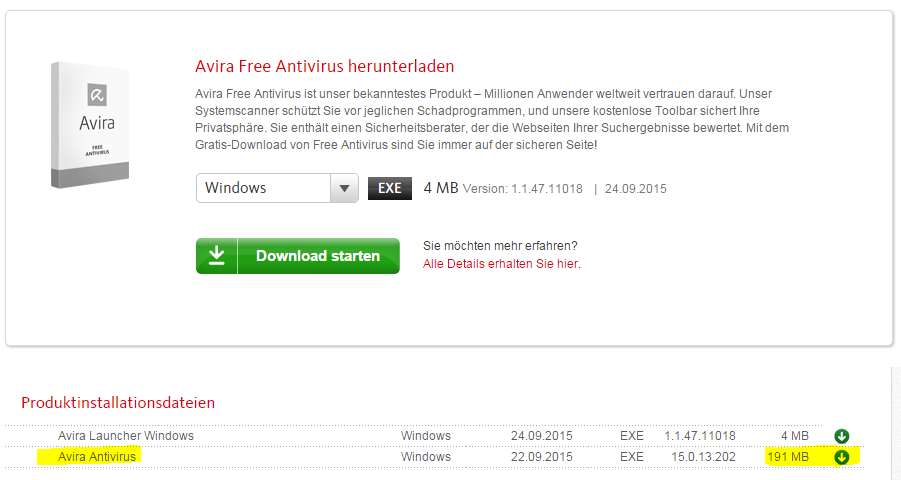
Task: Click the 4 MB size next to EXE badge
Action: click(441, 188)
